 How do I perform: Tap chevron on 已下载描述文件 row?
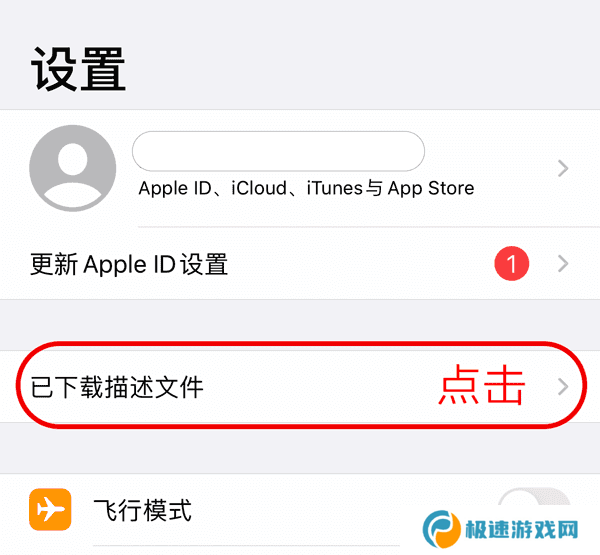click(x=563, y=386)
